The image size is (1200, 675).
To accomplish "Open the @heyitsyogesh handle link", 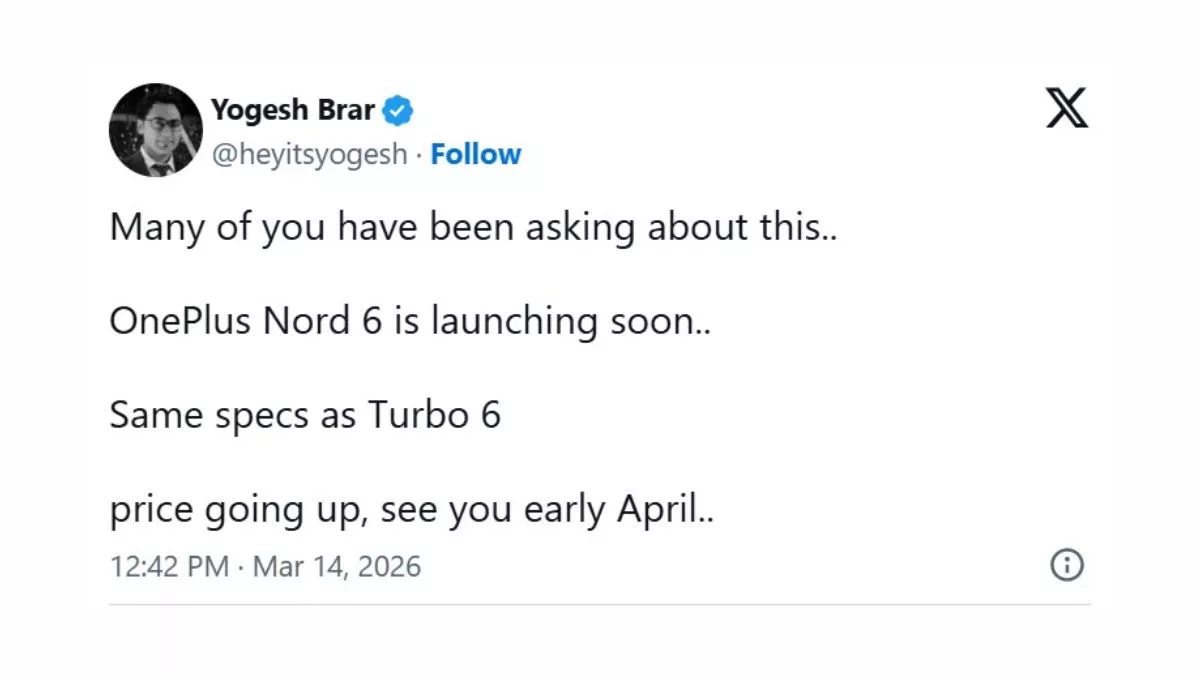I will (309, 154).
